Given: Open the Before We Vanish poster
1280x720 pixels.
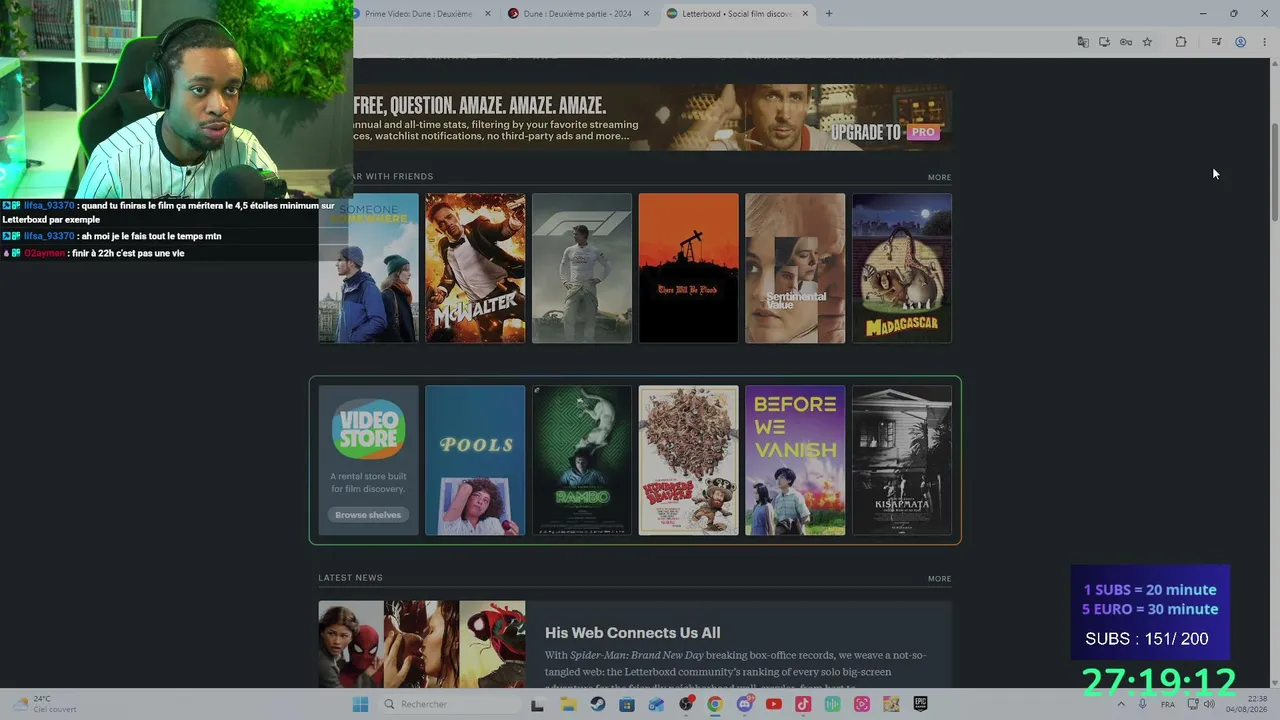Looking at the screenshot, I should 795,460.
